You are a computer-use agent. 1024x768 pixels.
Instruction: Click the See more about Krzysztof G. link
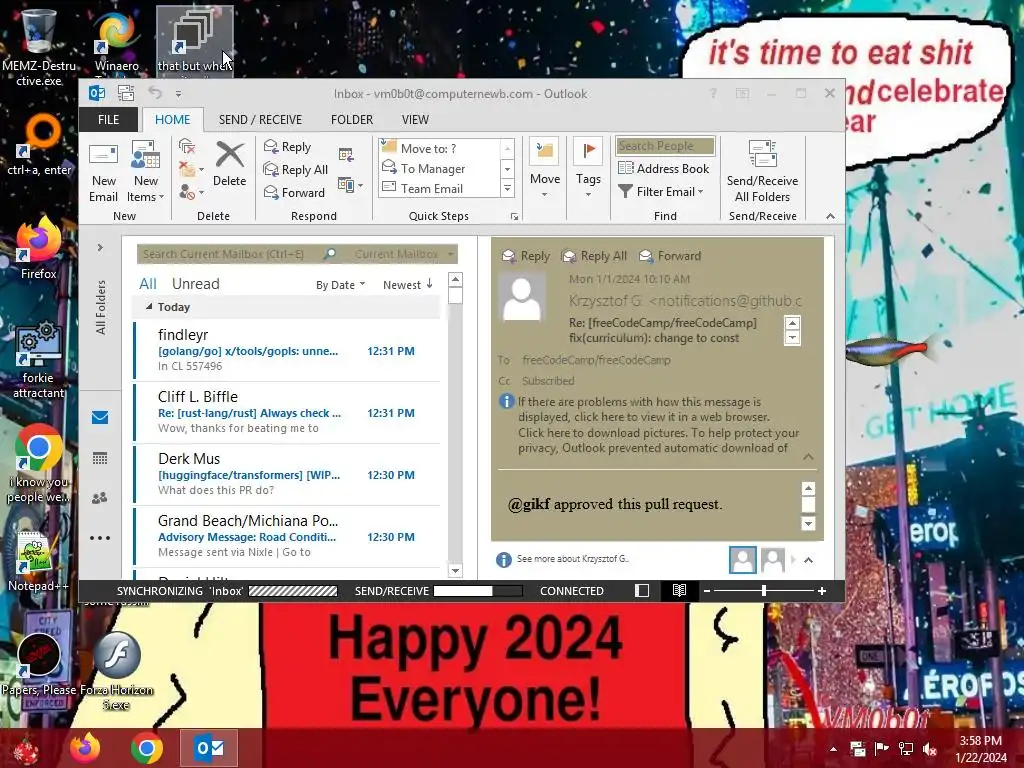[x=573, y=559]
